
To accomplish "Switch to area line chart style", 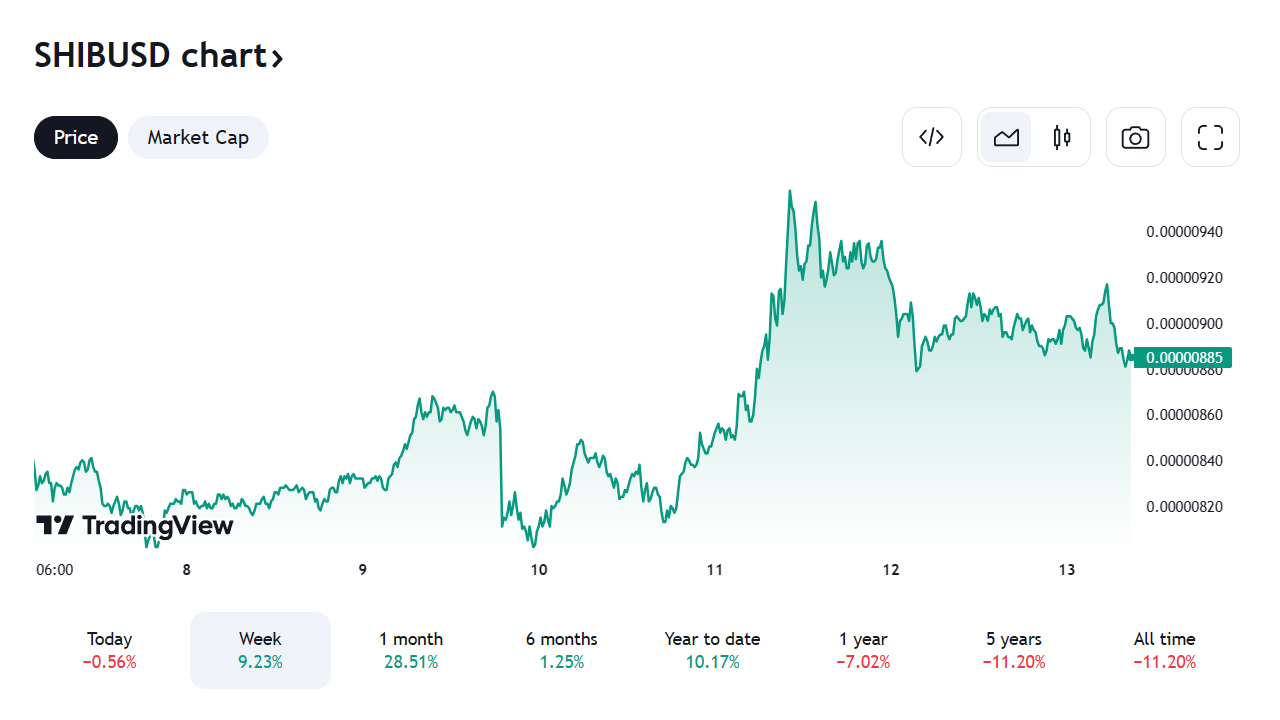I will tap(1006, 137).
